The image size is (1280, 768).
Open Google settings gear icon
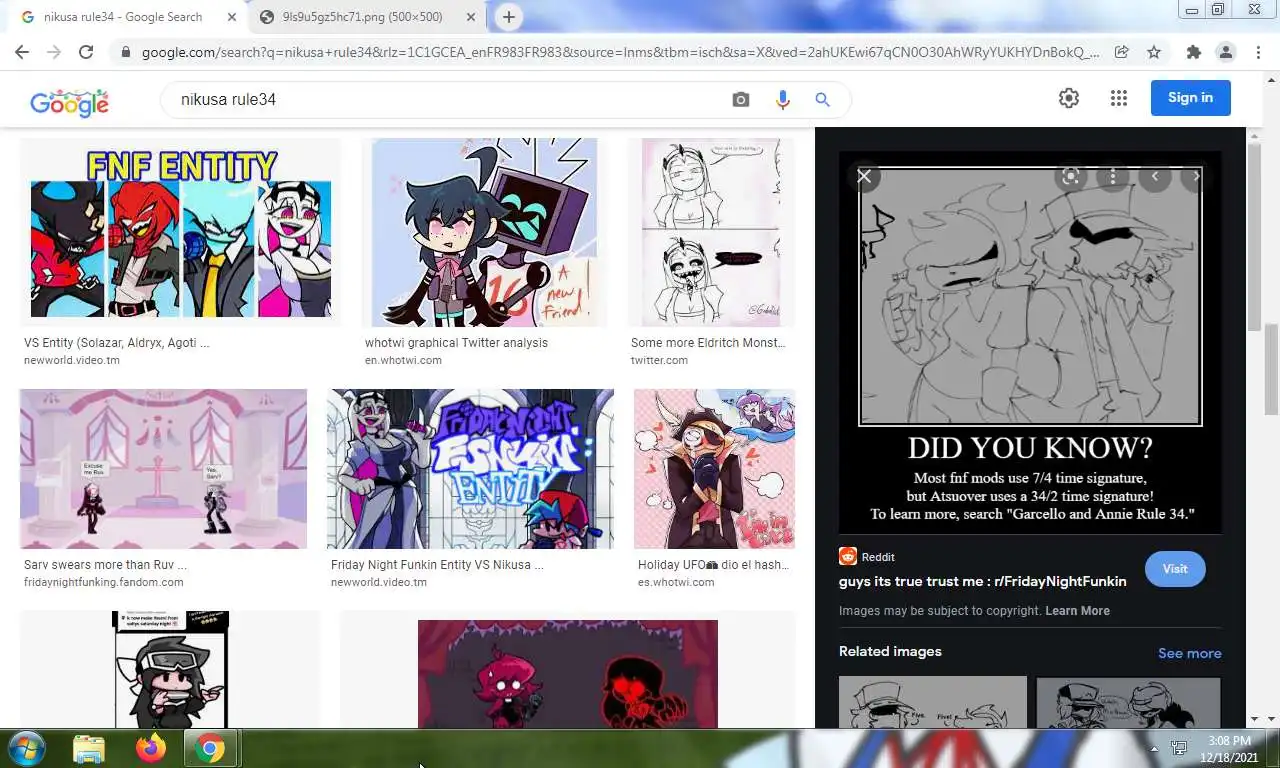coord(1069,98)
